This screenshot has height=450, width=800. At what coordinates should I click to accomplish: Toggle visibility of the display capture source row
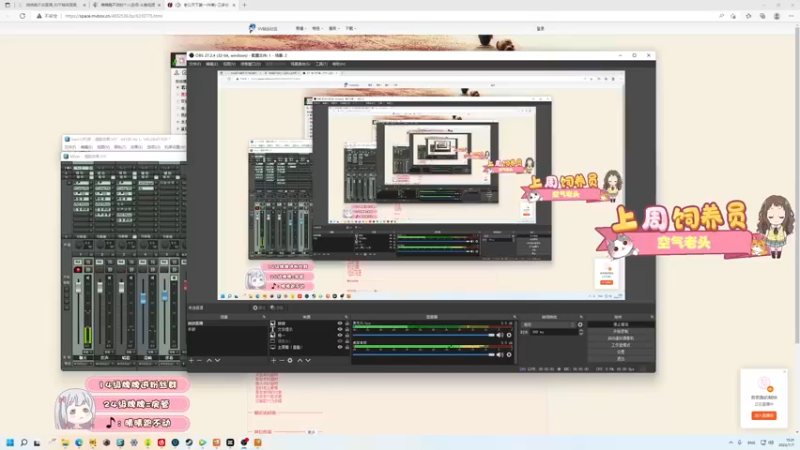340,347
